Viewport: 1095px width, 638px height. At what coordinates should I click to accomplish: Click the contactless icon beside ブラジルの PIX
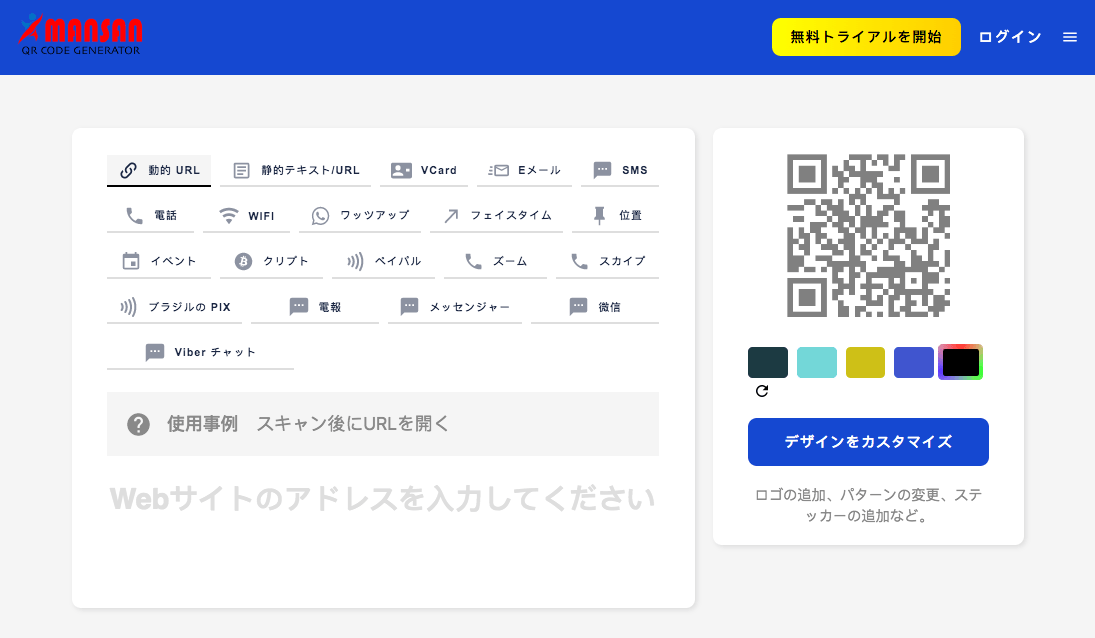pyautogui.click(x=128, y=307)
